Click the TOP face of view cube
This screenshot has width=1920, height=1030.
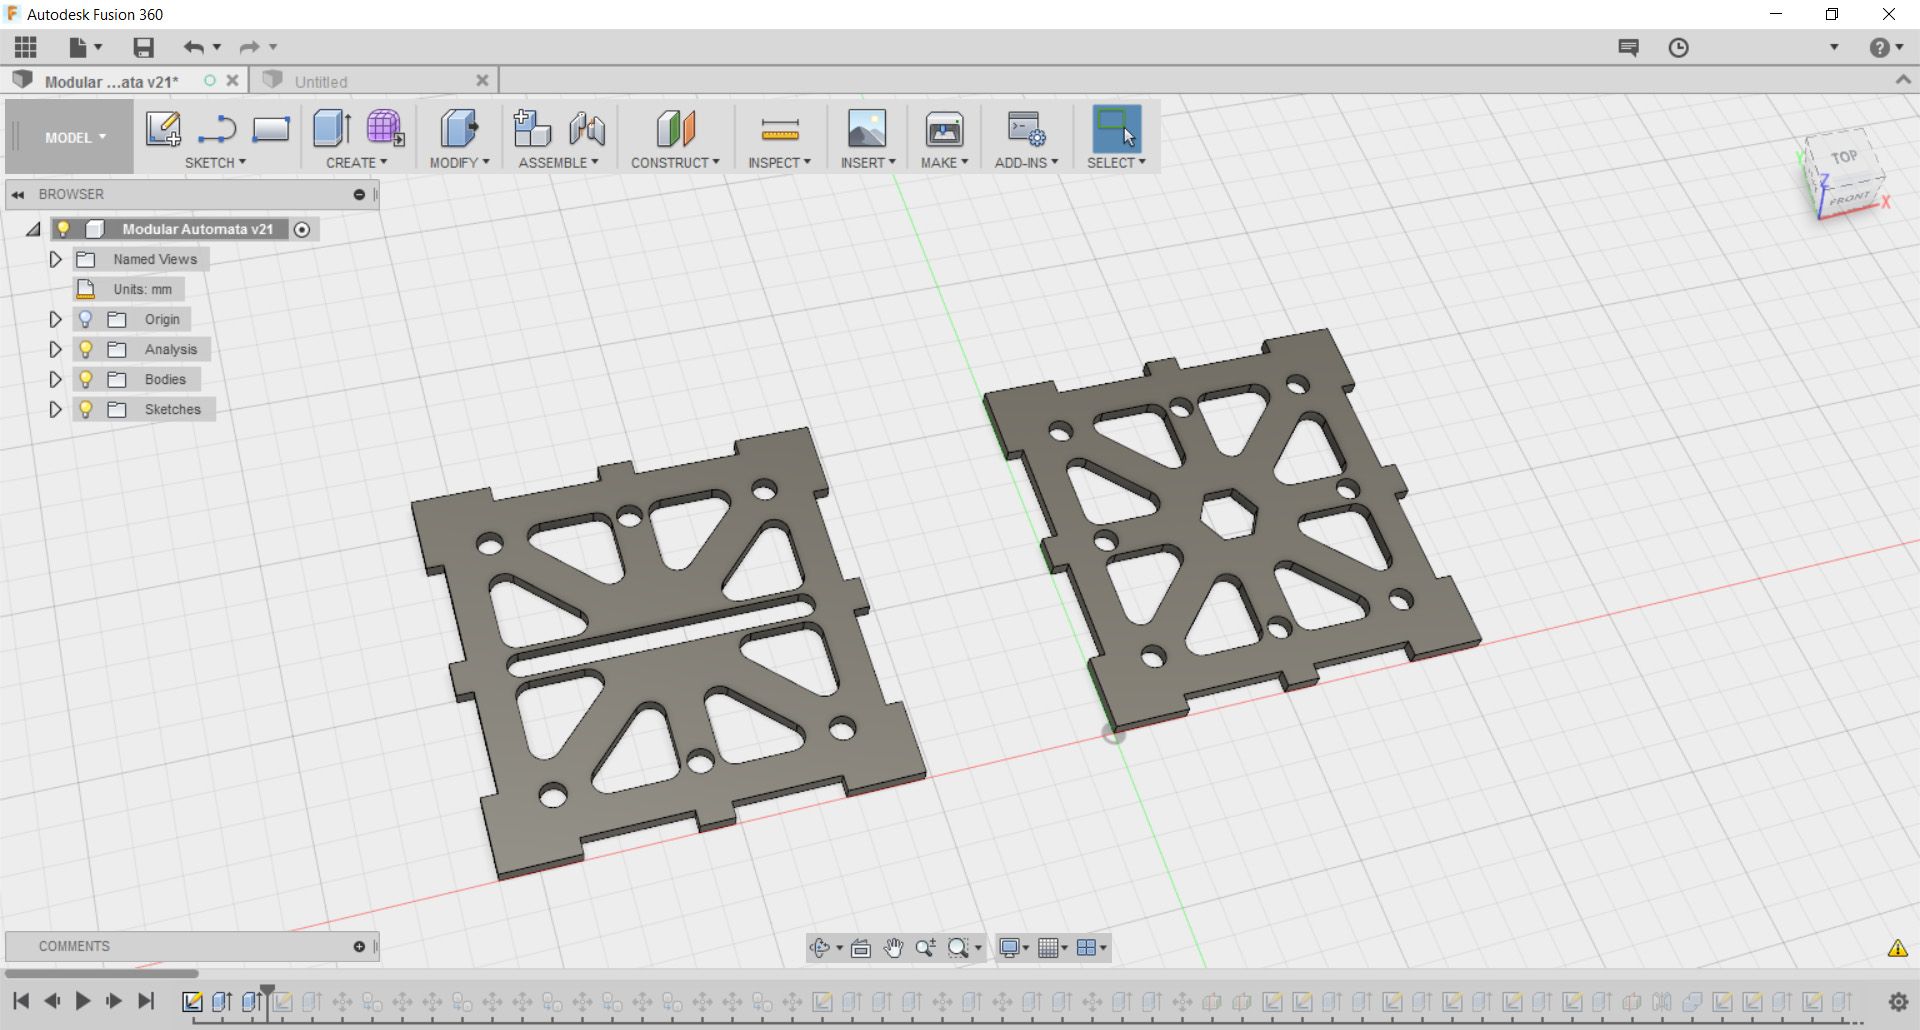pos(1844,156)
